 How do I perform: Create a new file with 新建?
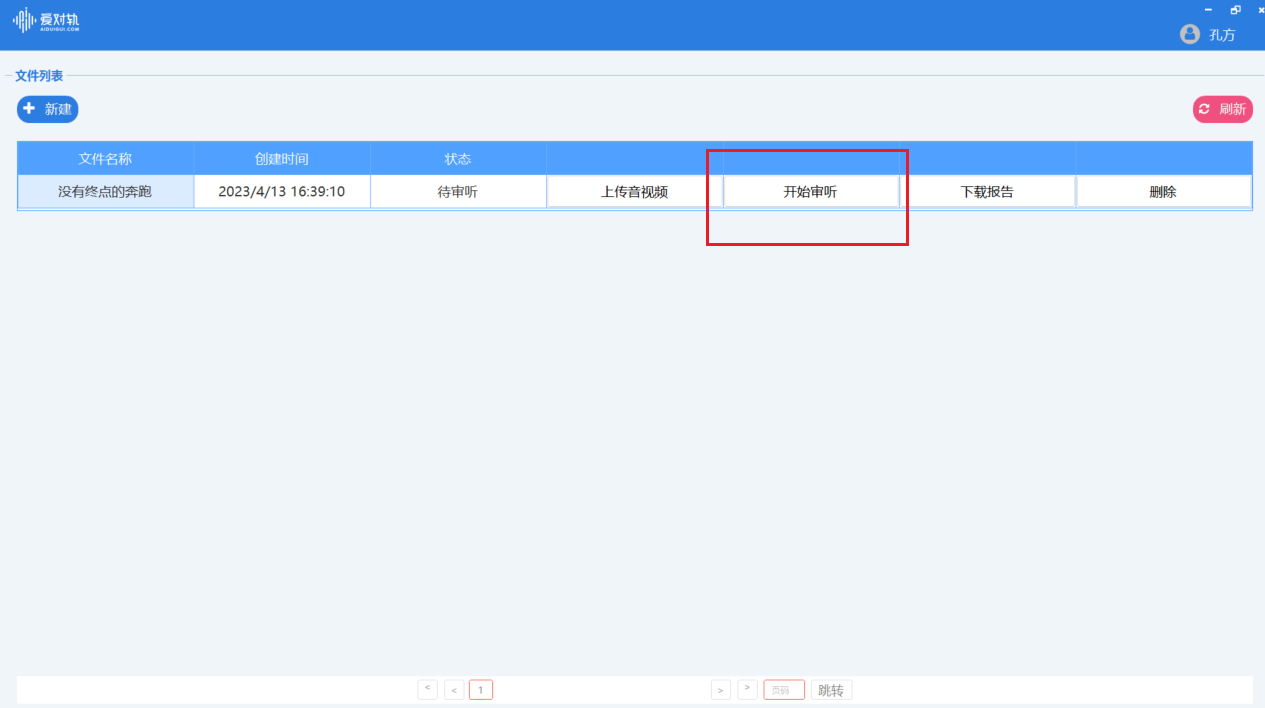[x=47, y=109]
